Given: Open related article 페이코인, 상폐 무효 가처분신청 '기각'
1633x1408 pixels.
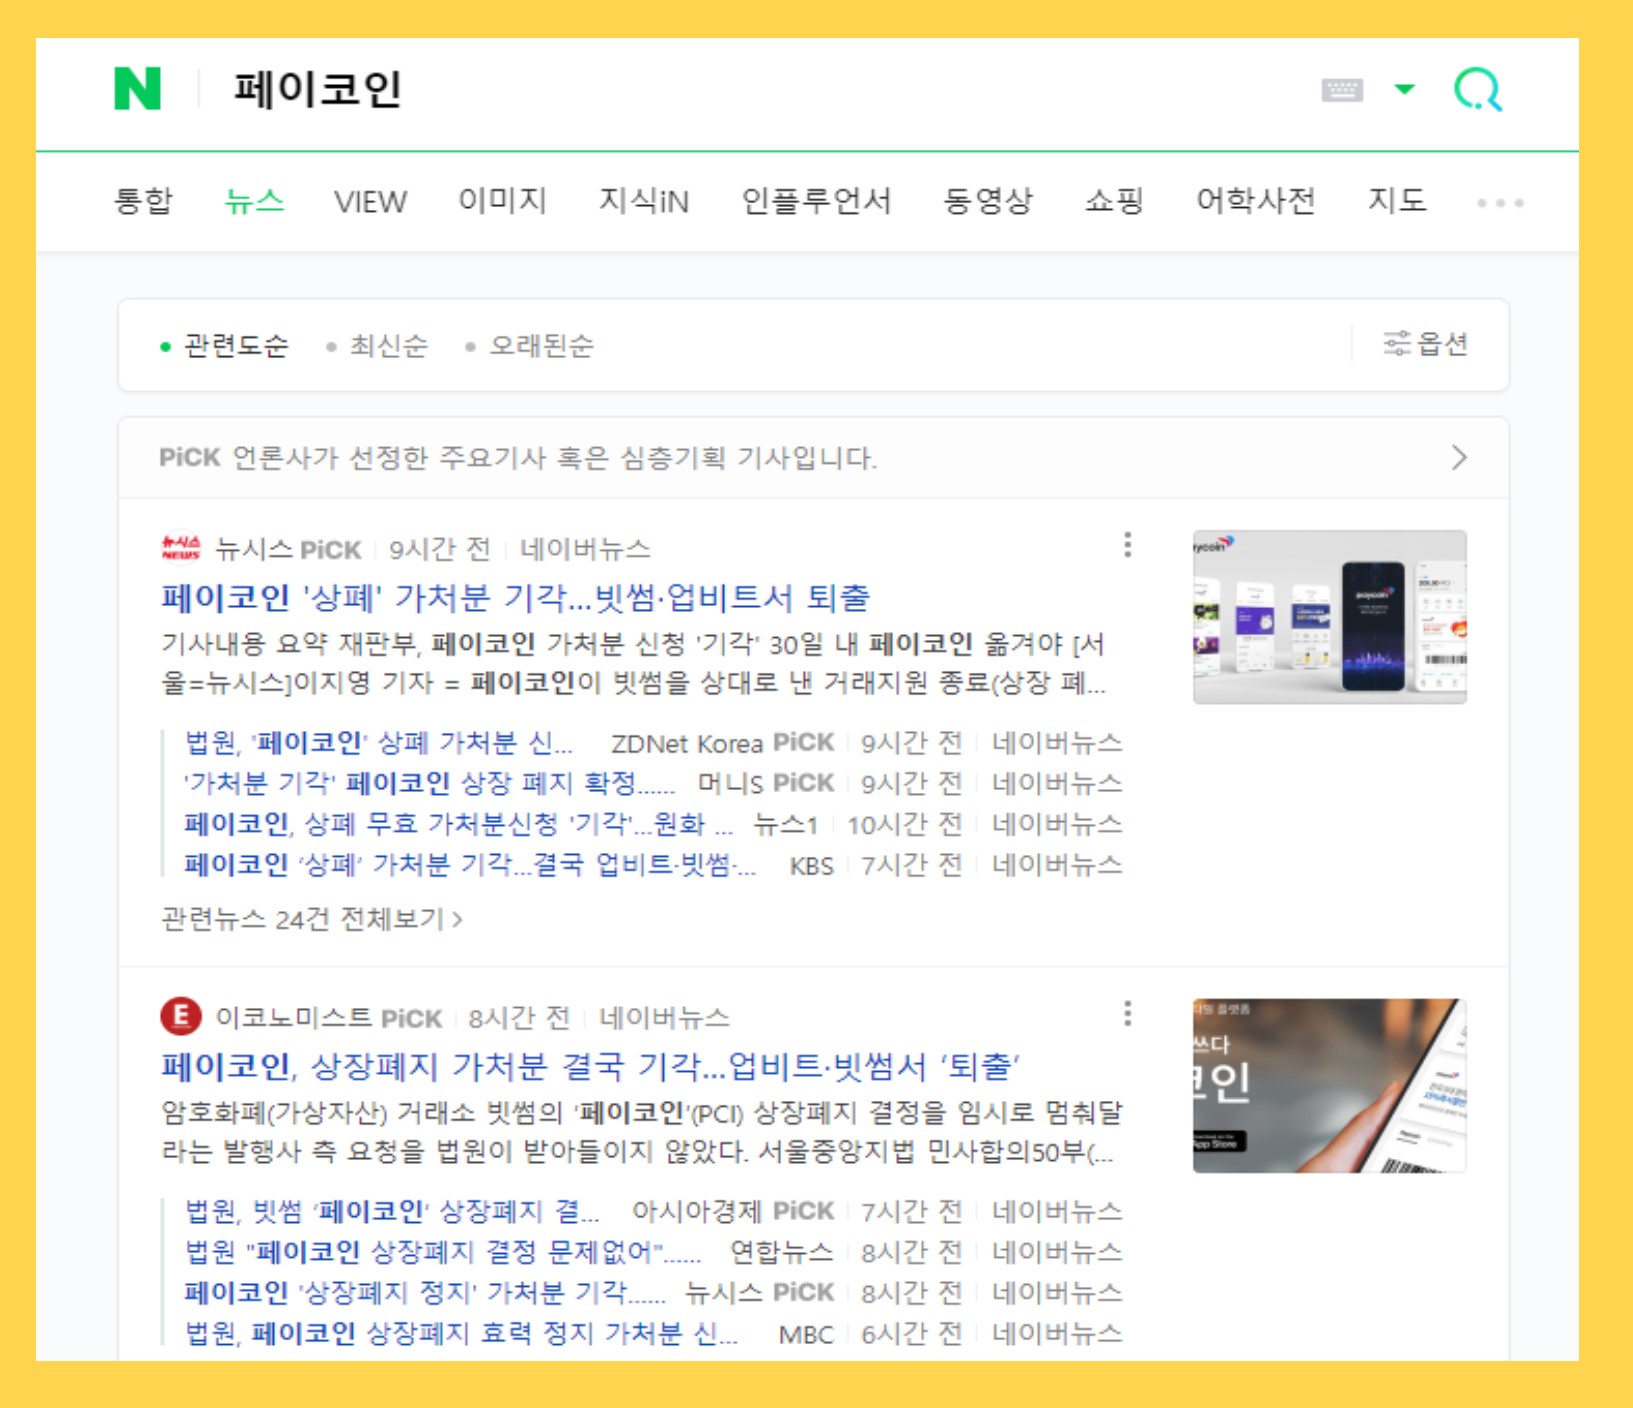Looking at the screenshot, I should (x=458, y=824).
